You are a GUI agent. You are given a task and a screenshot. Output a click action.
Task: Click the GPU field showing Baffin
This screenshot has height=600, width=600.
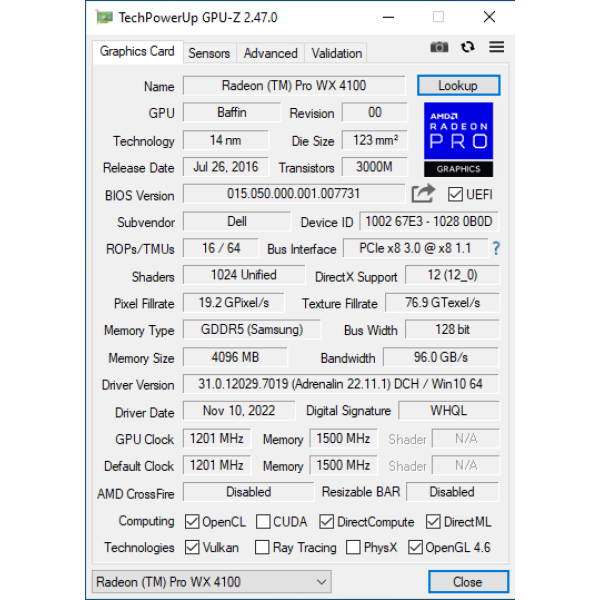232,112
